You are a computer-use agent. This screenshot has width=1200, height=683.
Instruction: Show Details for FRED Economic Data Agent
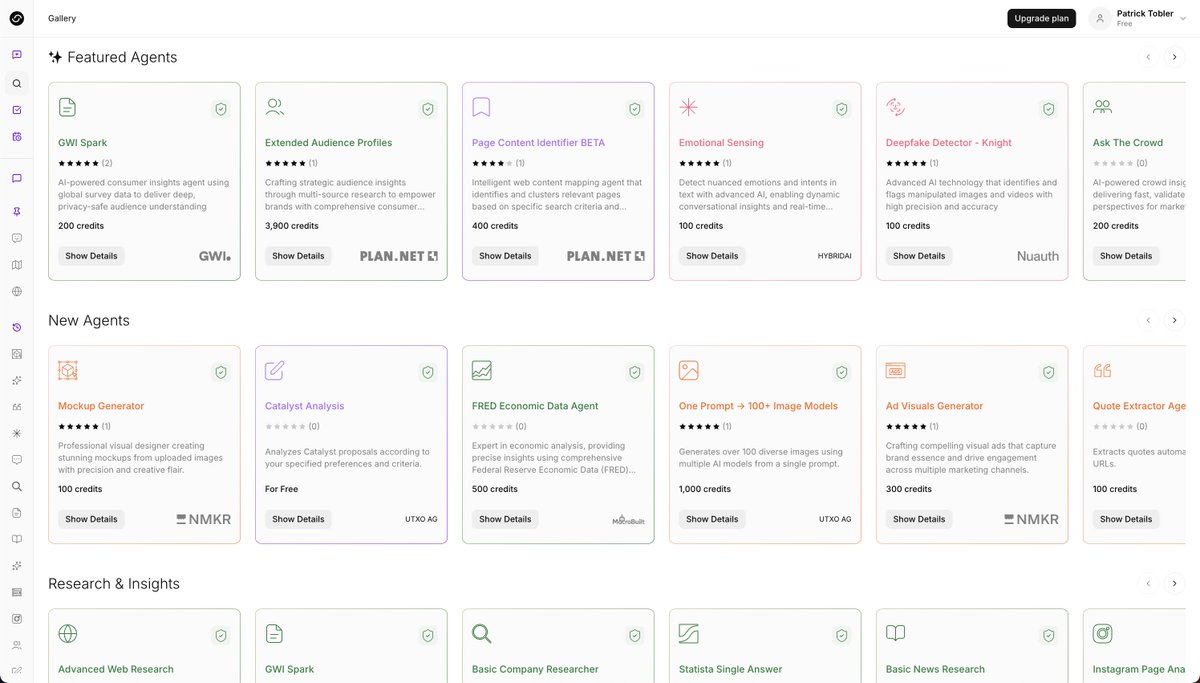coord(505,519)
